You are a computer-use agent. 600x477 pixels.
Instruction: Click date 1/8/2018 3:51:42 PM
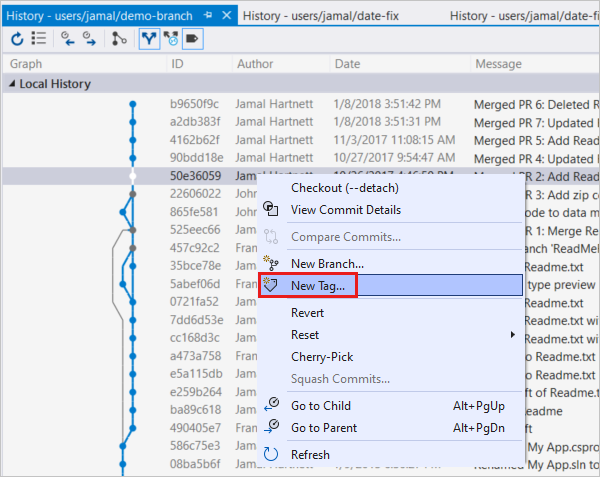point(387,104)
